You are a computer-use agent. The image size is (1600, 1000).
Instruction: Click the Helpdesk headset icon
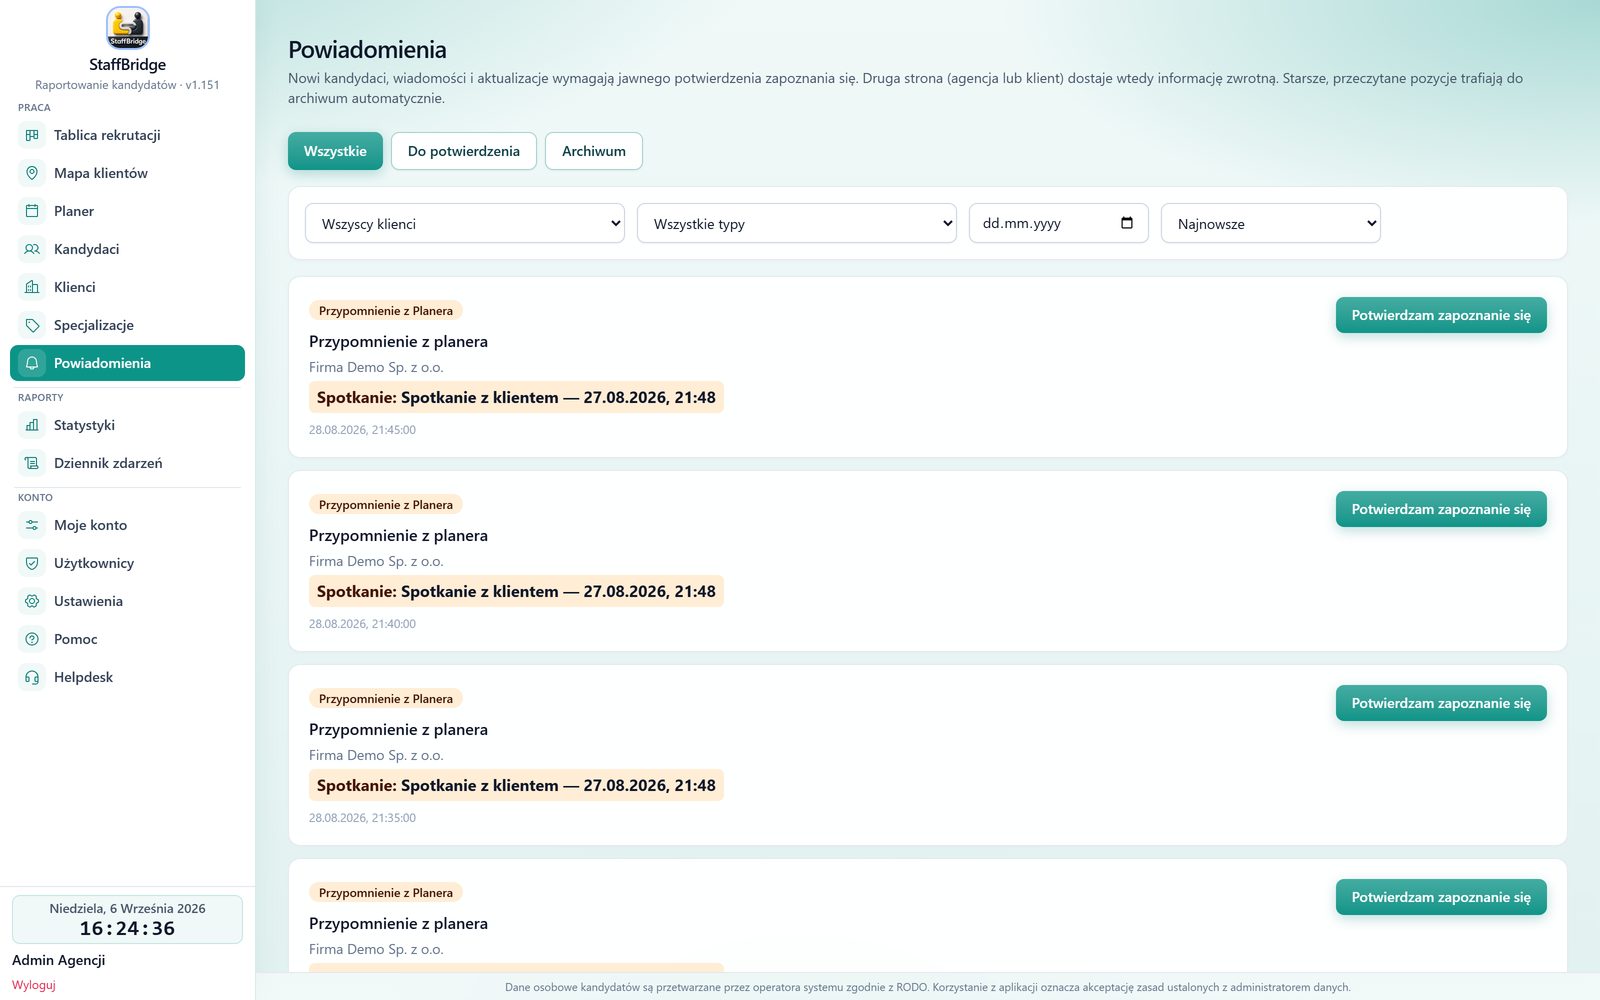[x=32, y=677]
